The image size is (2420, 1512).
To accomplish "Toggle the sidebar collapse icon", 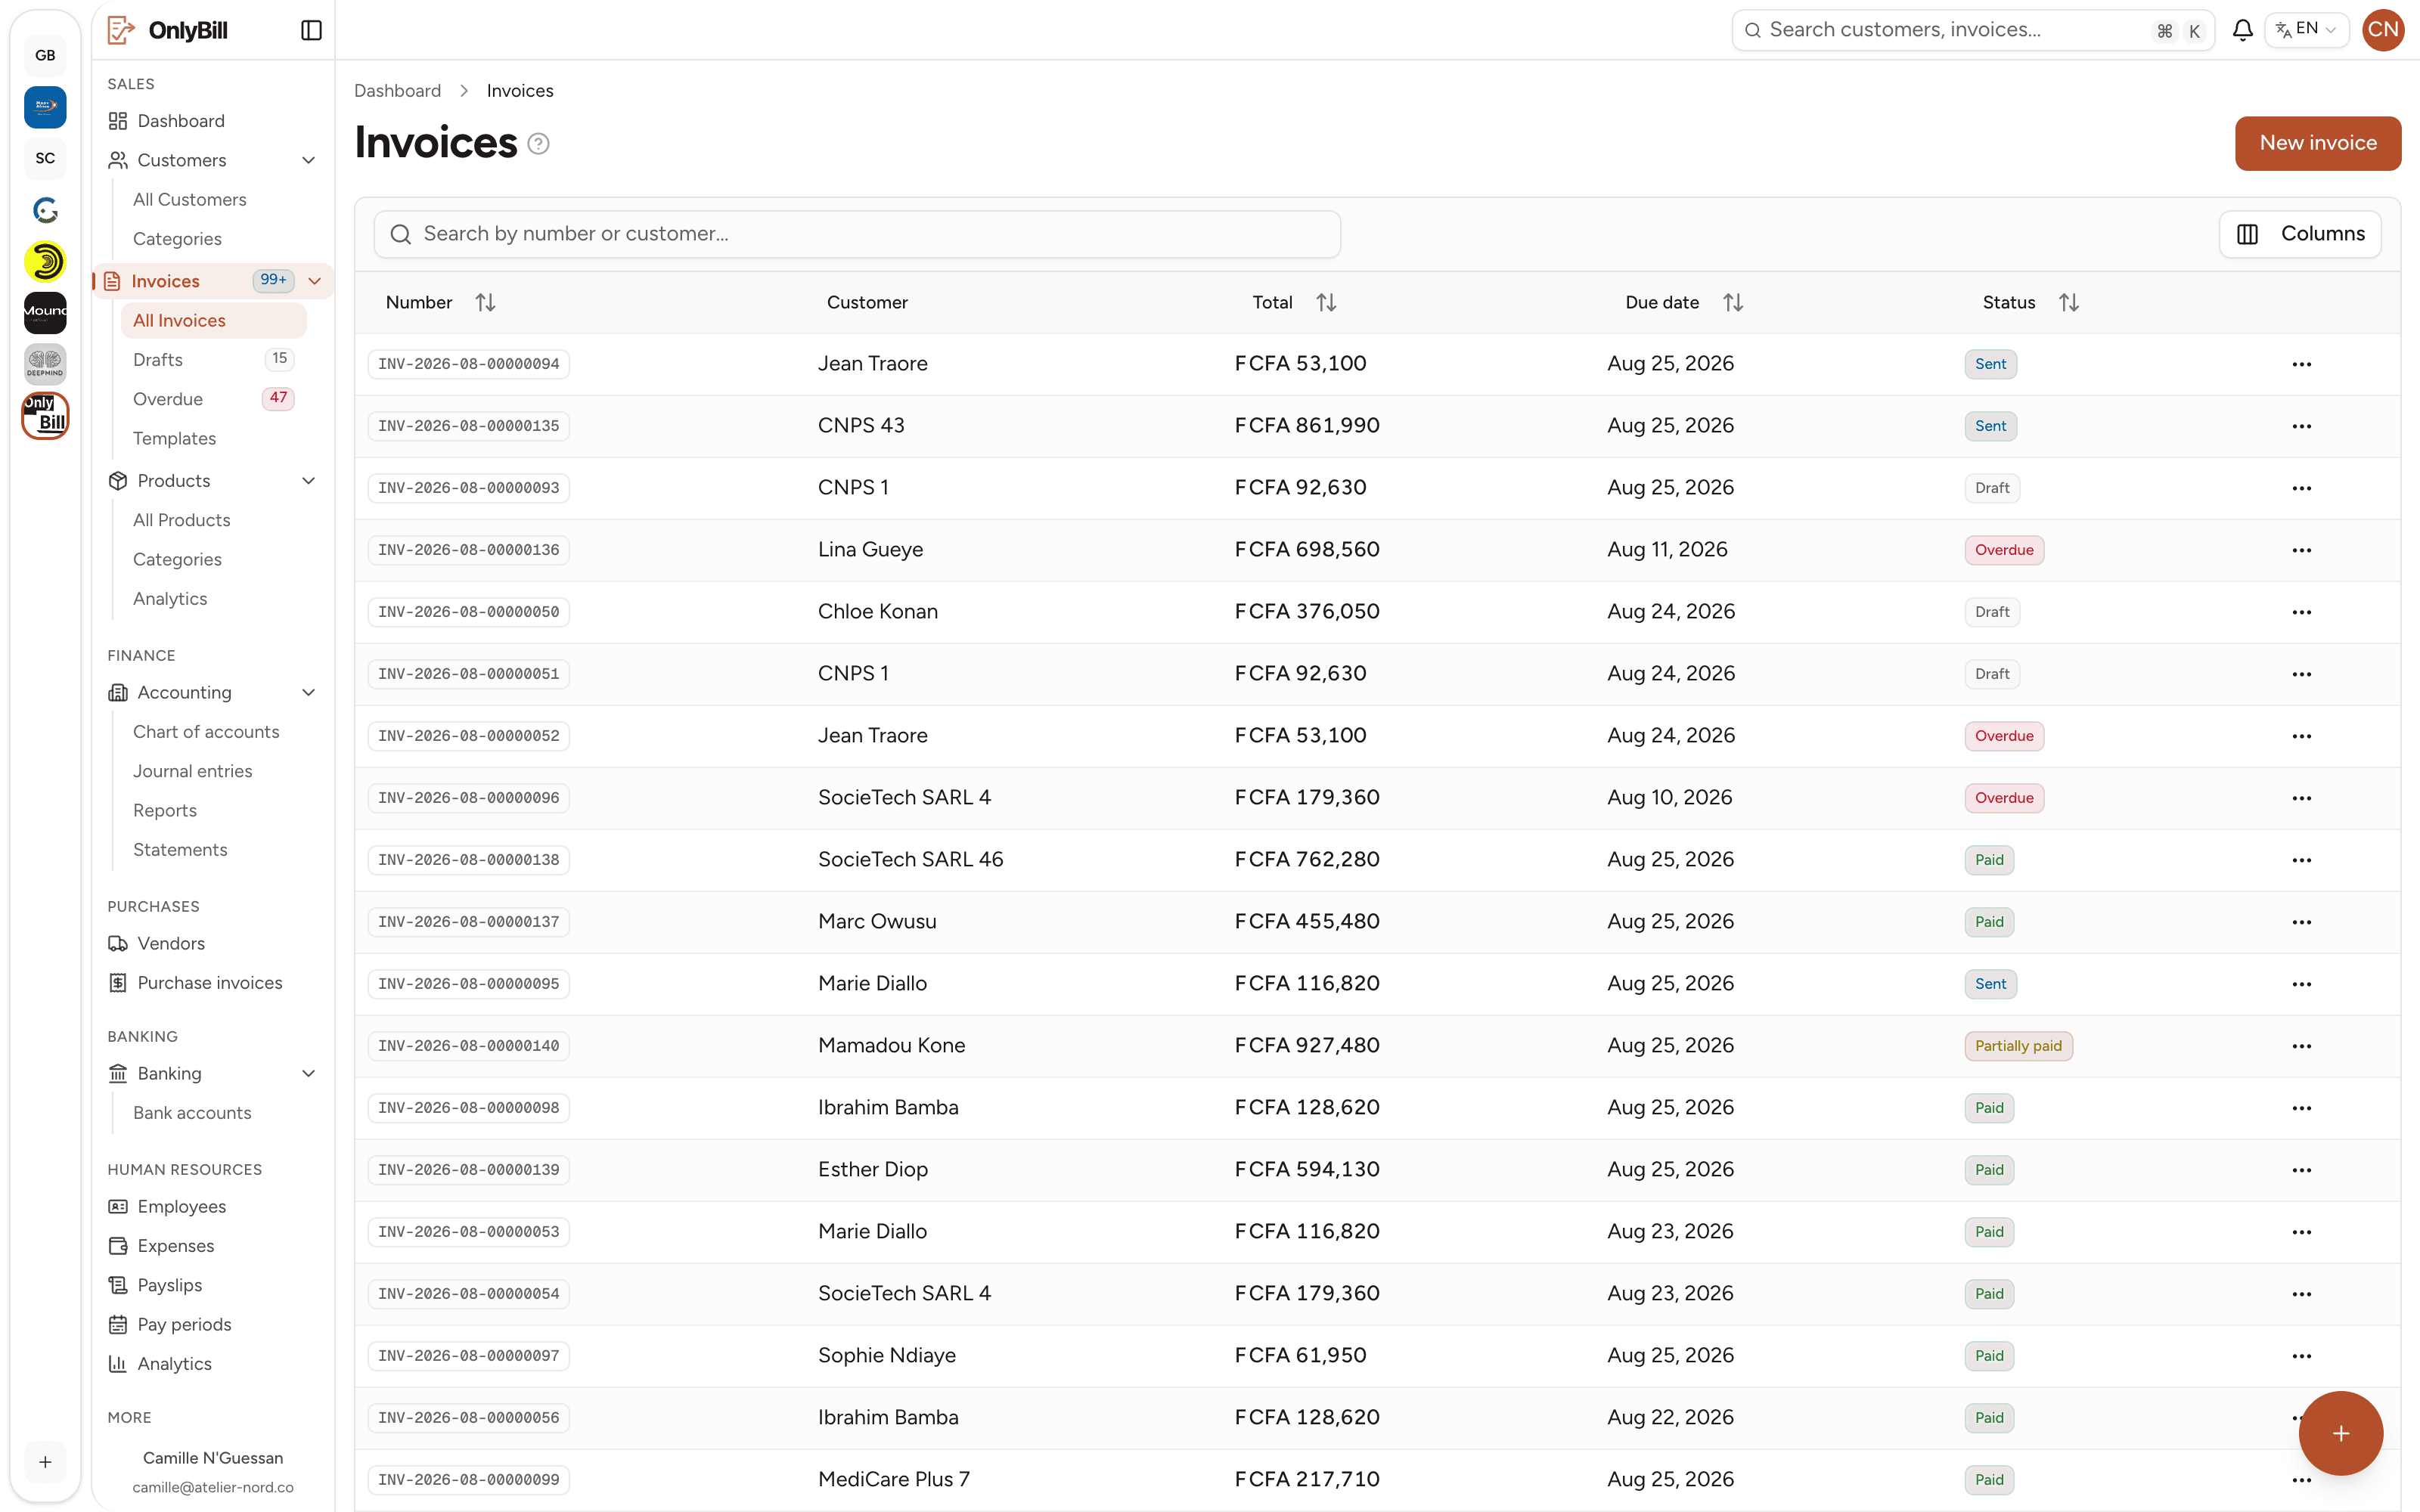I will point(311,30).
